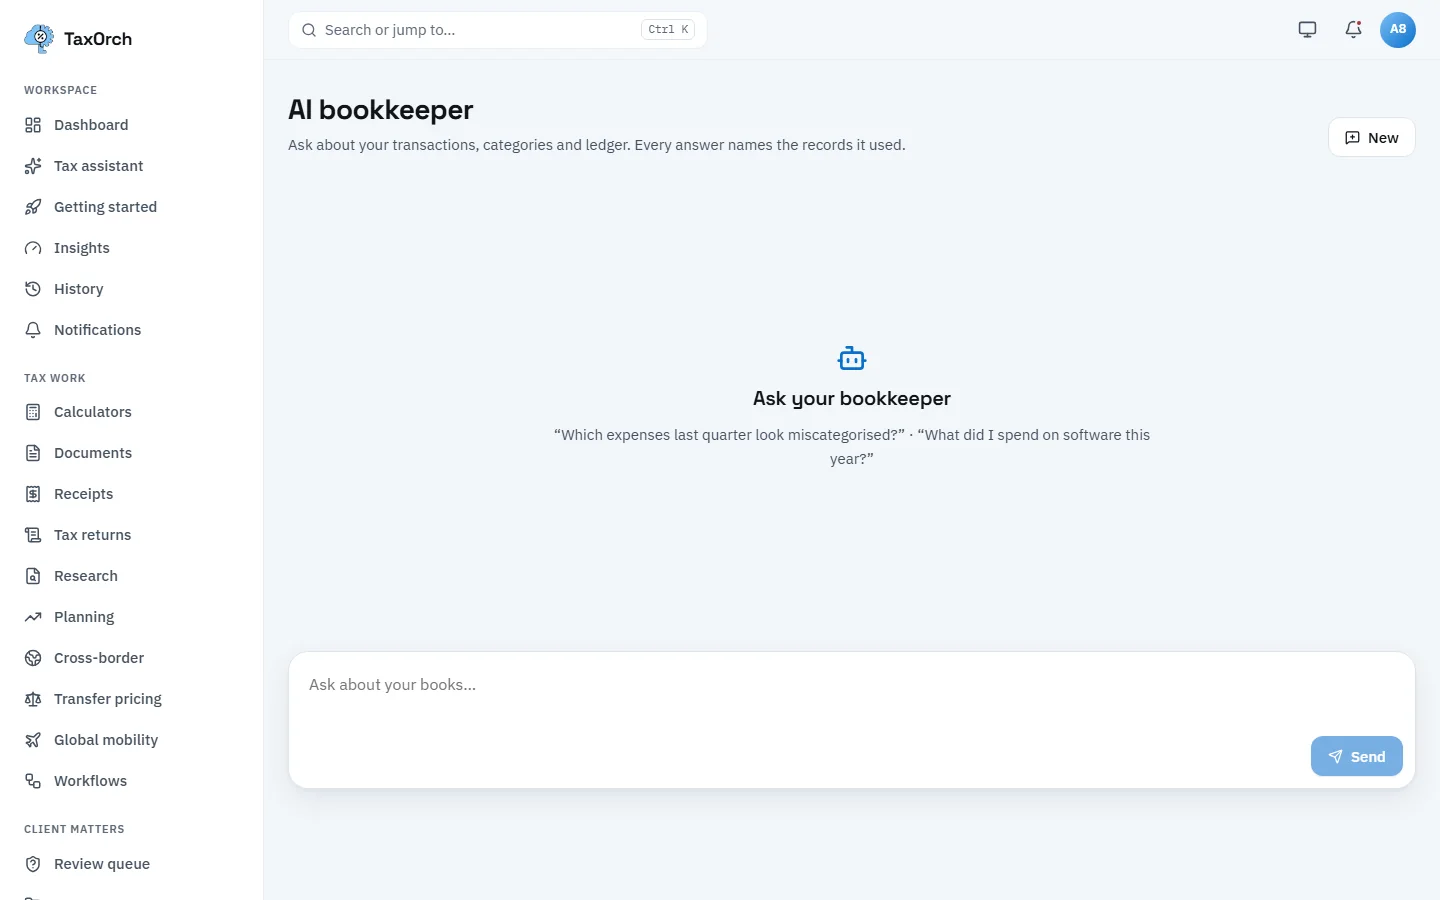Open the AB user avatar menu
Image resolution: width=1440 pixels, height=900 pixels.
pyautogui.click(x=1398, y=30)
